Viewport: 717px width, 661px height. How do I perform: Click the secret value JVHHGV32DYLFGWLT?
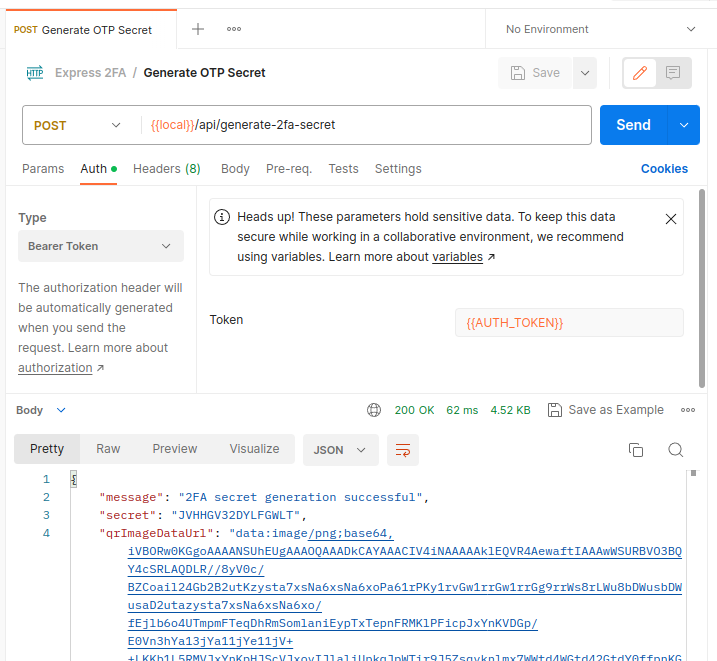[235, 515]
